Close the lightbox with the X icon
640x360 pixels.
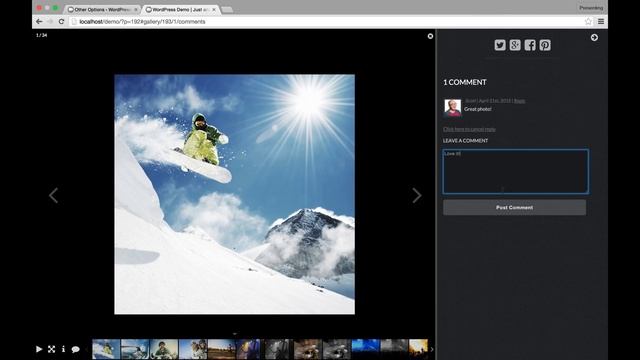tap(430, 36)
